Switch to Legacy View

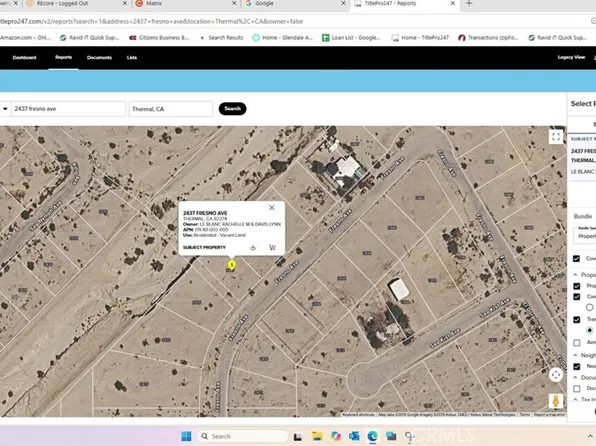[x=571, y=57]
